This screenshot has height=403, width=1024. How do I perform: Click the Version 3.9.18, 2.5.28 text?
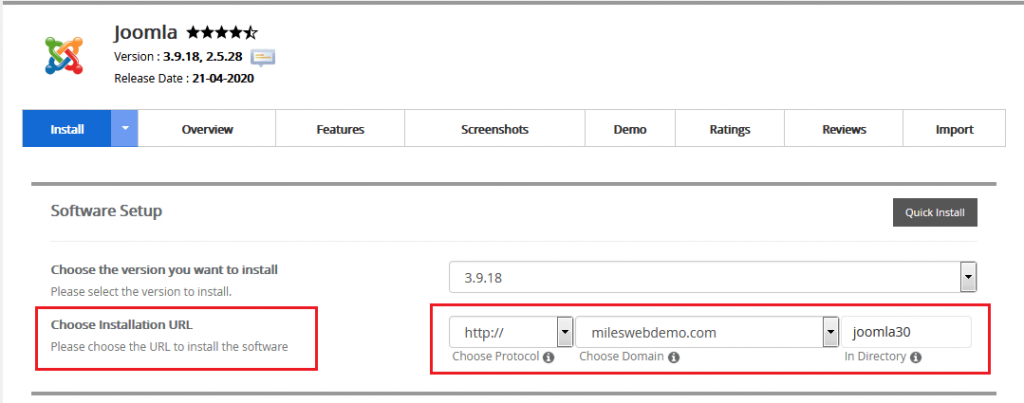[x=178, y=57]
